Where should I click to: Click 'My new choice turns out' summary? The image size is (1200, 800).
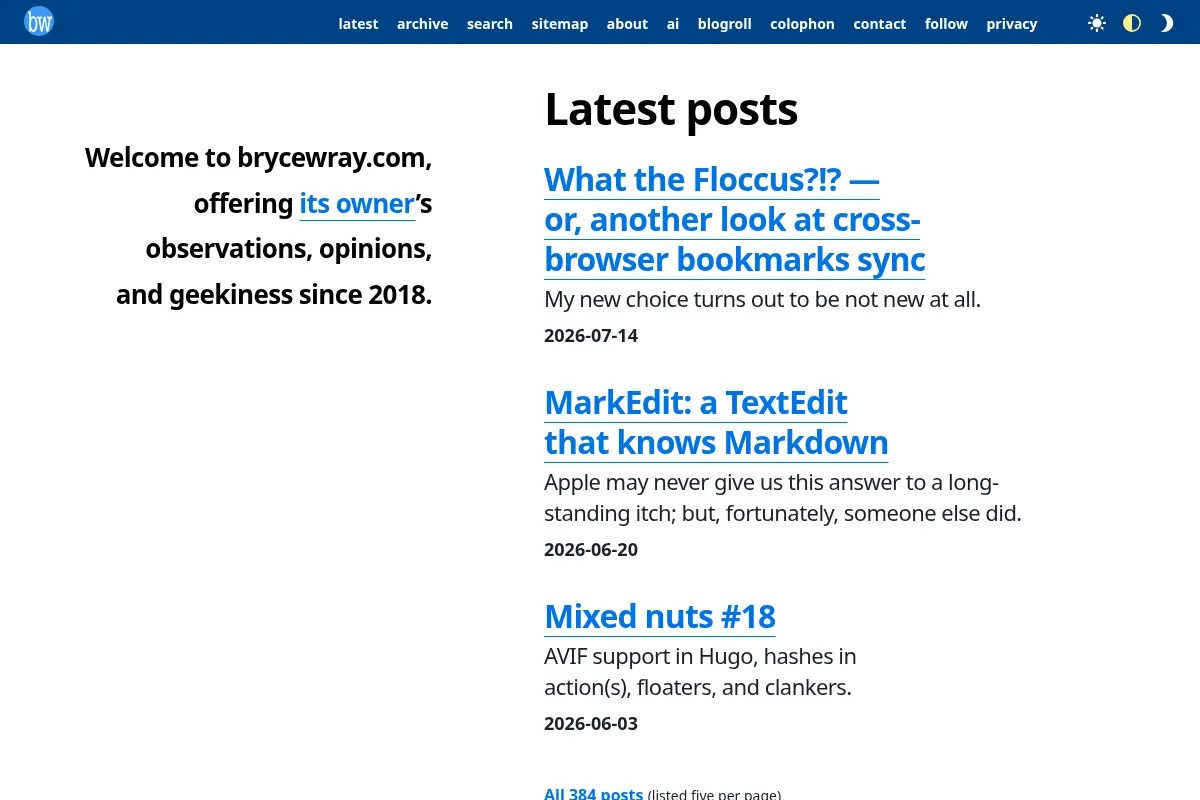tap(762, 299)
